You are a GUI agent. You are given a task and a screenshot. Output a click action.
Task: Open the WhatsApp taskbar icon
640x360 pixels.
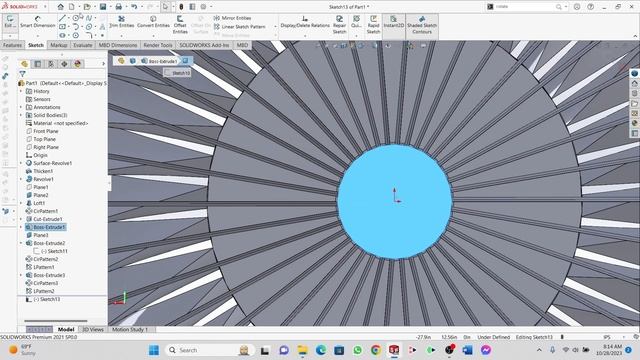point(358,350)
